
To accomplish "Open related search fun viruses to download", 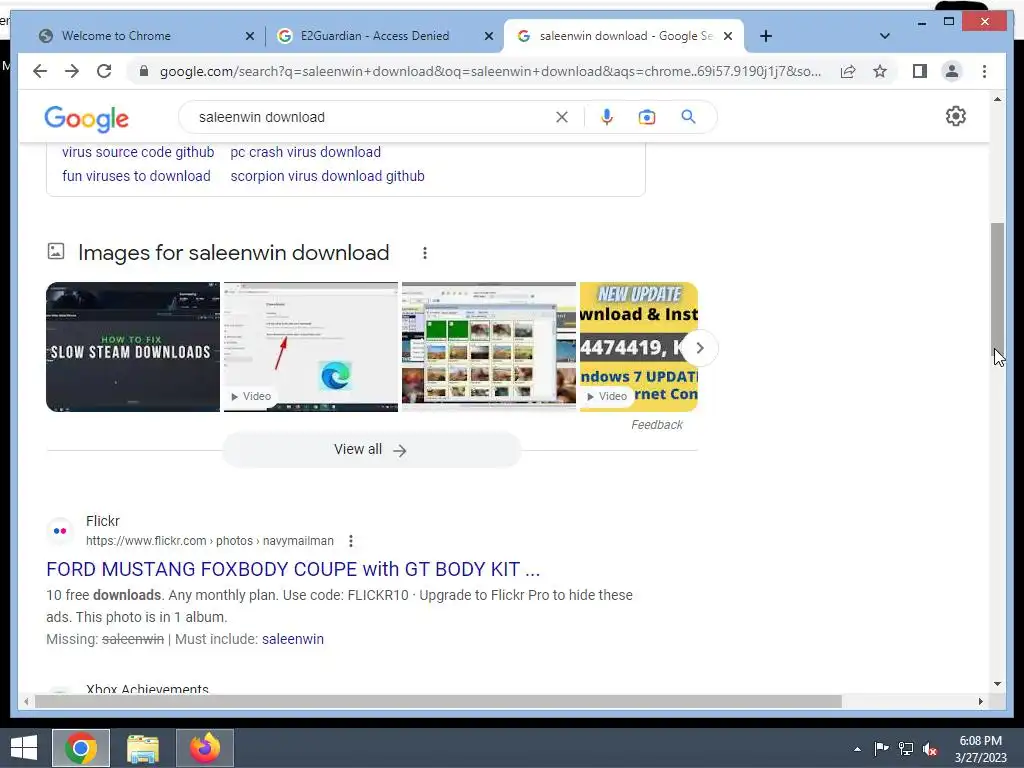I will point(136,176).
